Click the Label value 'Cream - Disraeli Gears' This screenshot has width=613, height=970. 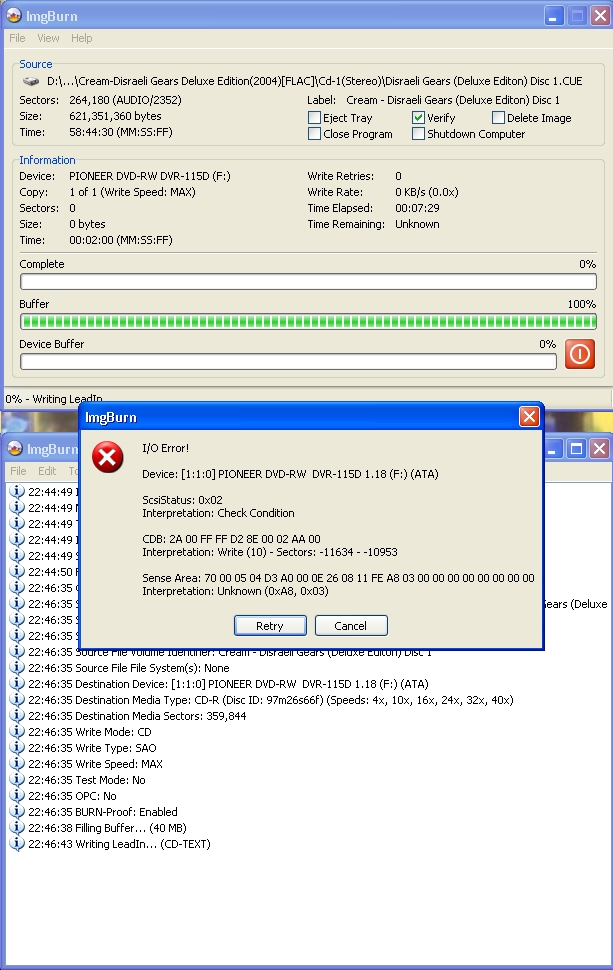453,100
